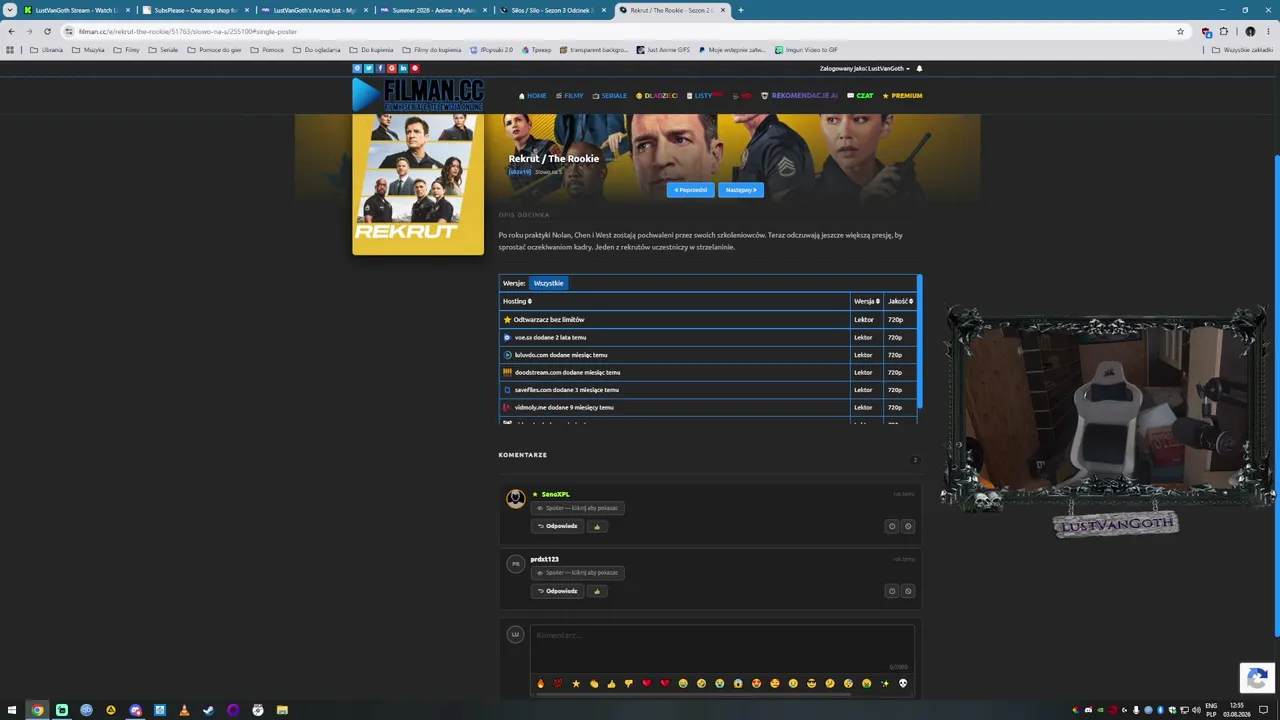Click SenoXPL's avatar picture
Image resolution: width=1280 pixels, height=720 pixels.
click(x=516, y=498)
